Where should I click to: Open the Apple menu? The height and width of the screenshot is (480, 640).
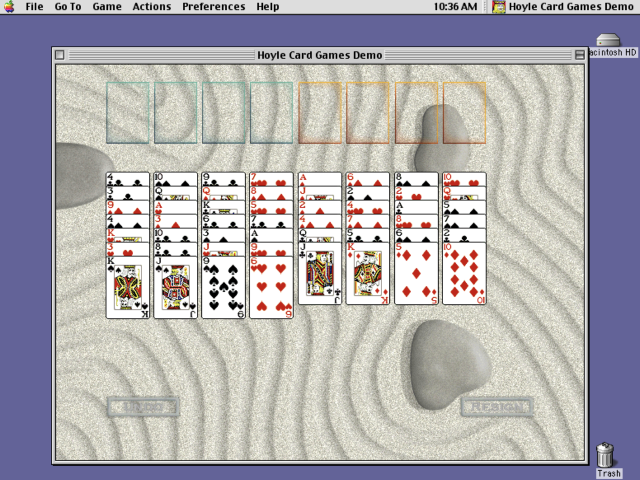[9, 7]
